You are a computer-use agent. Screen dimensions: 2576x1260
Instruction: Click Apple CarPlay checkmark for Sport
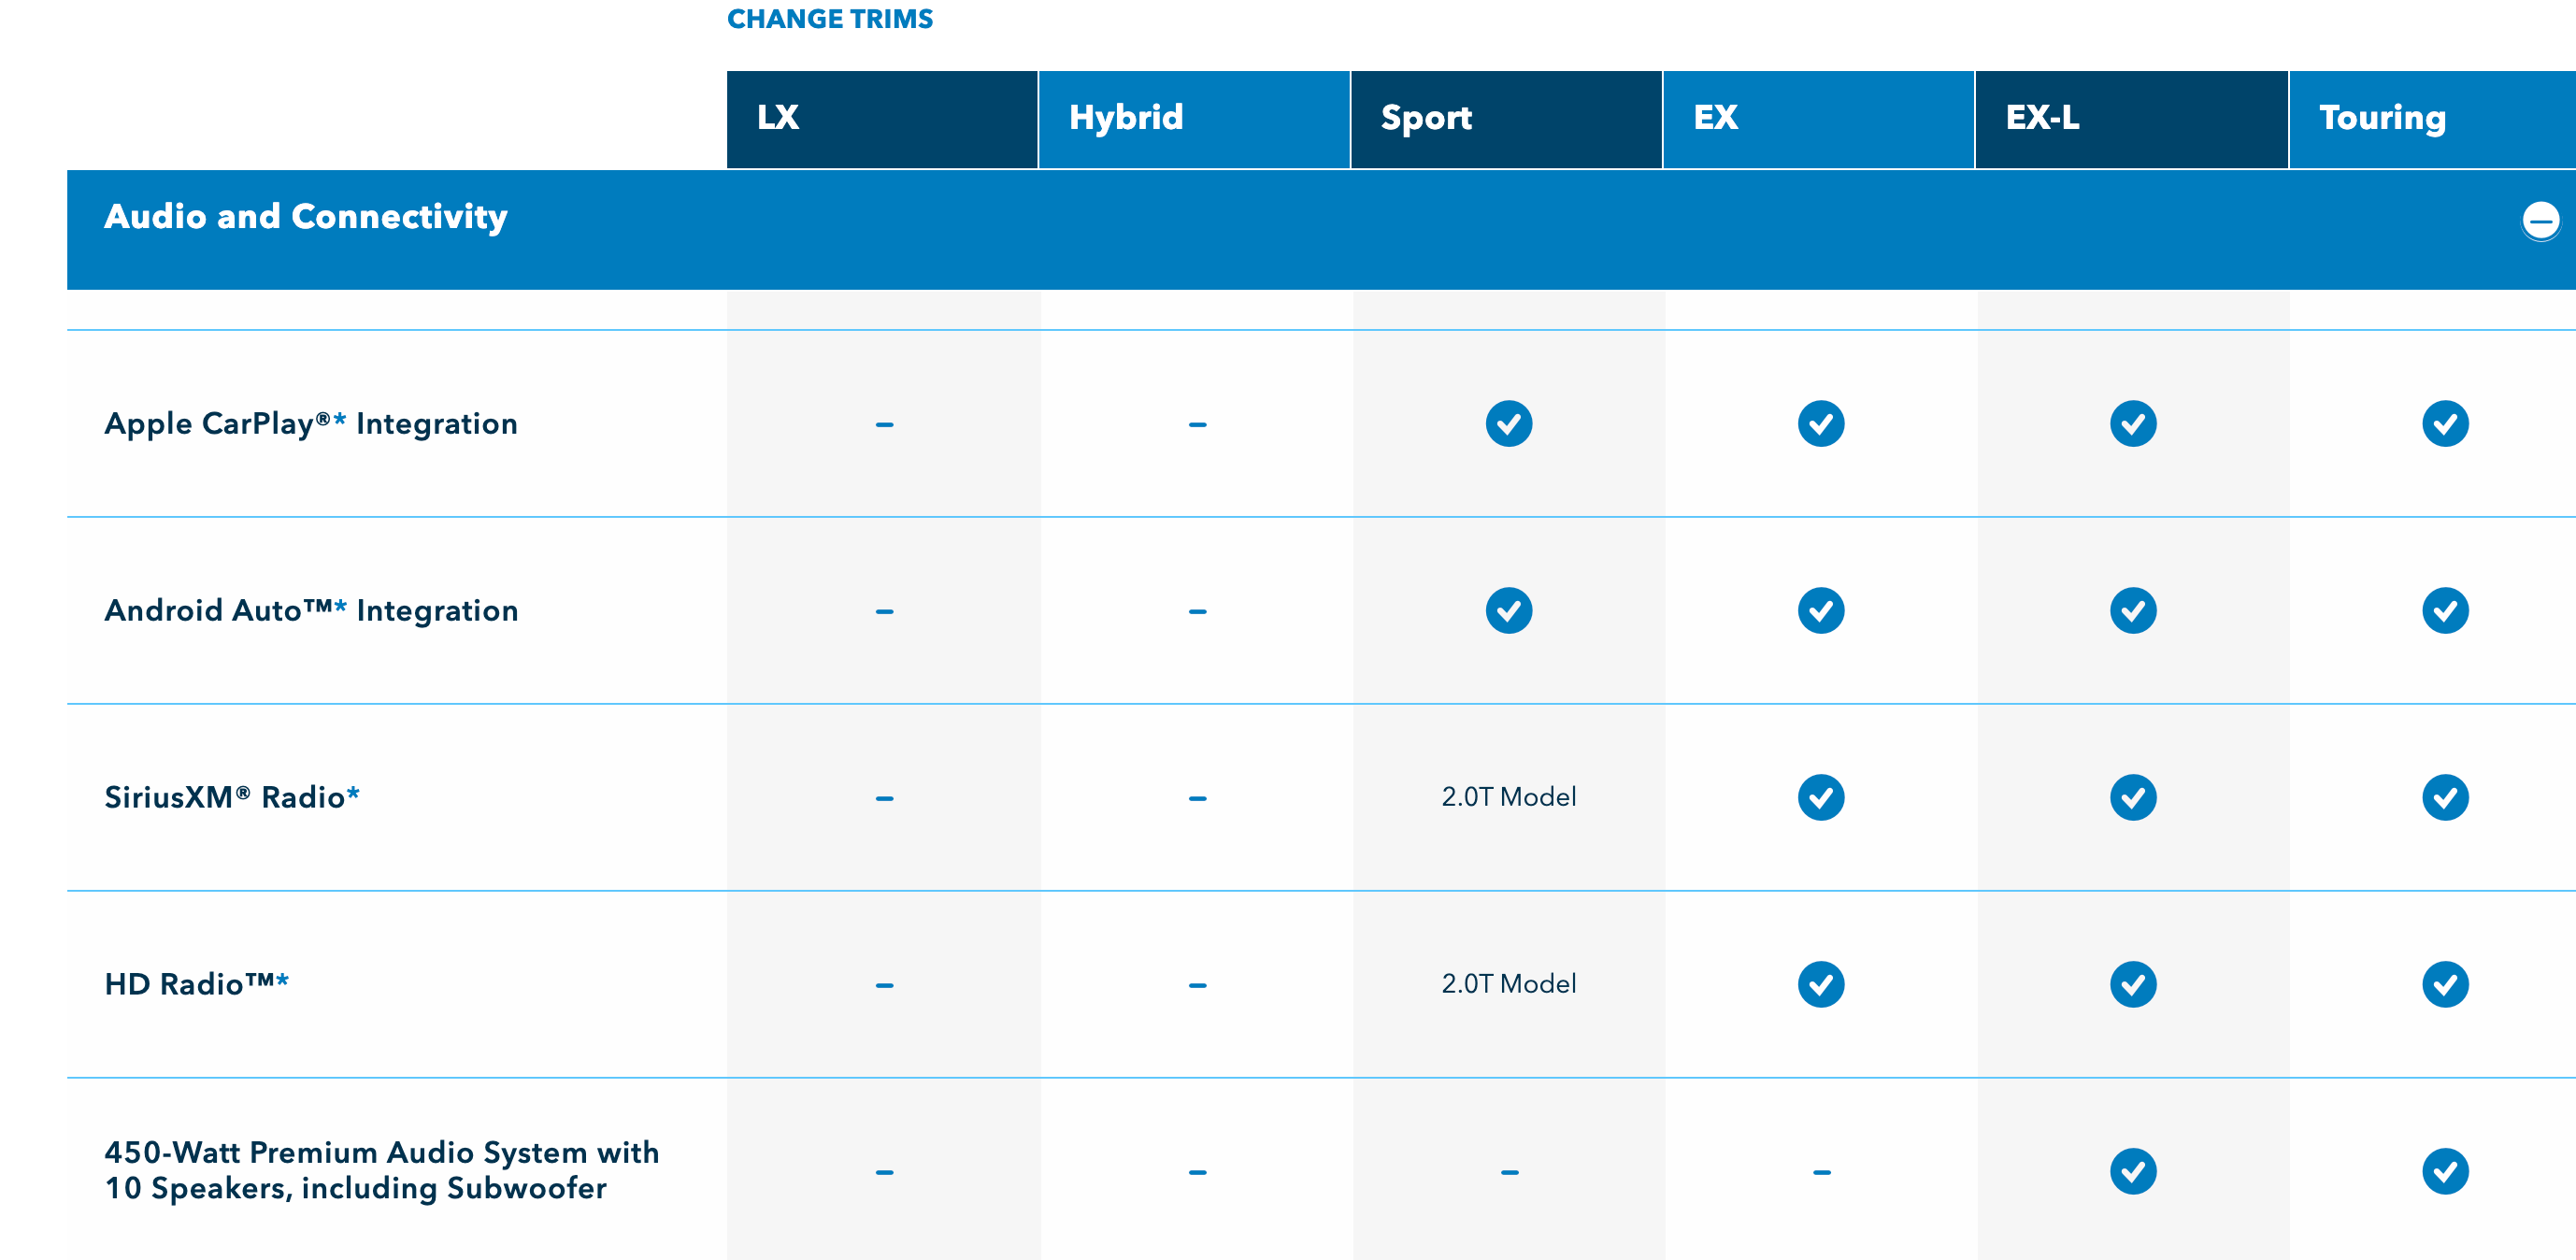click(1509, 424)
